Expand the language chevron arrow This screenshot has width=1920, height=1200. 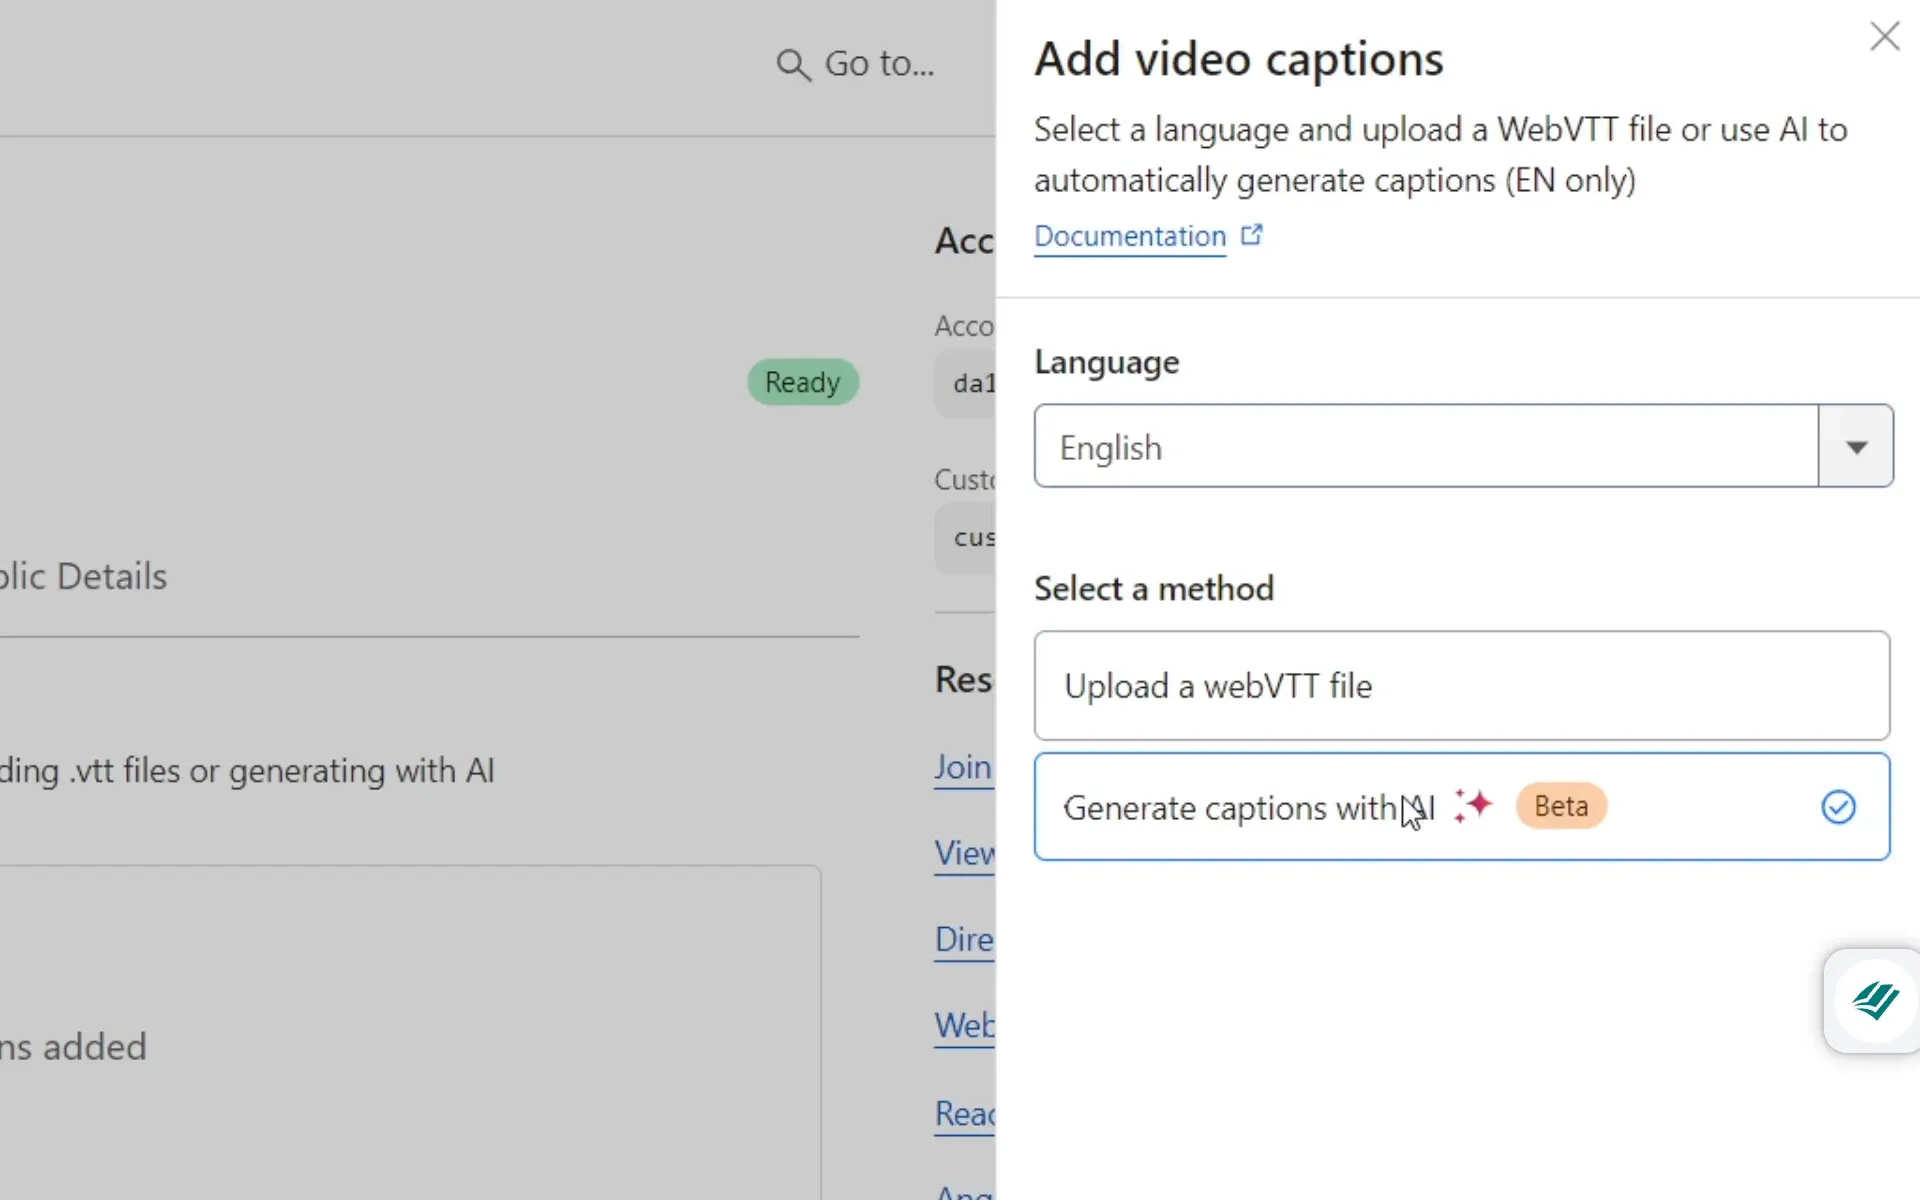click(1855, 446)
